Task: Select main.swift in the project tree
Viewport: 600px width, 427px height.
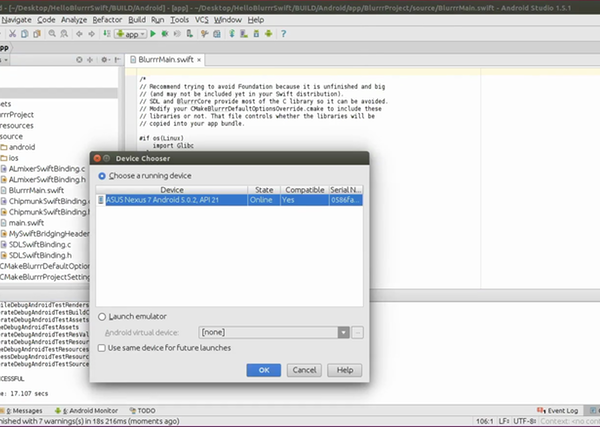Action: [26, 223]
